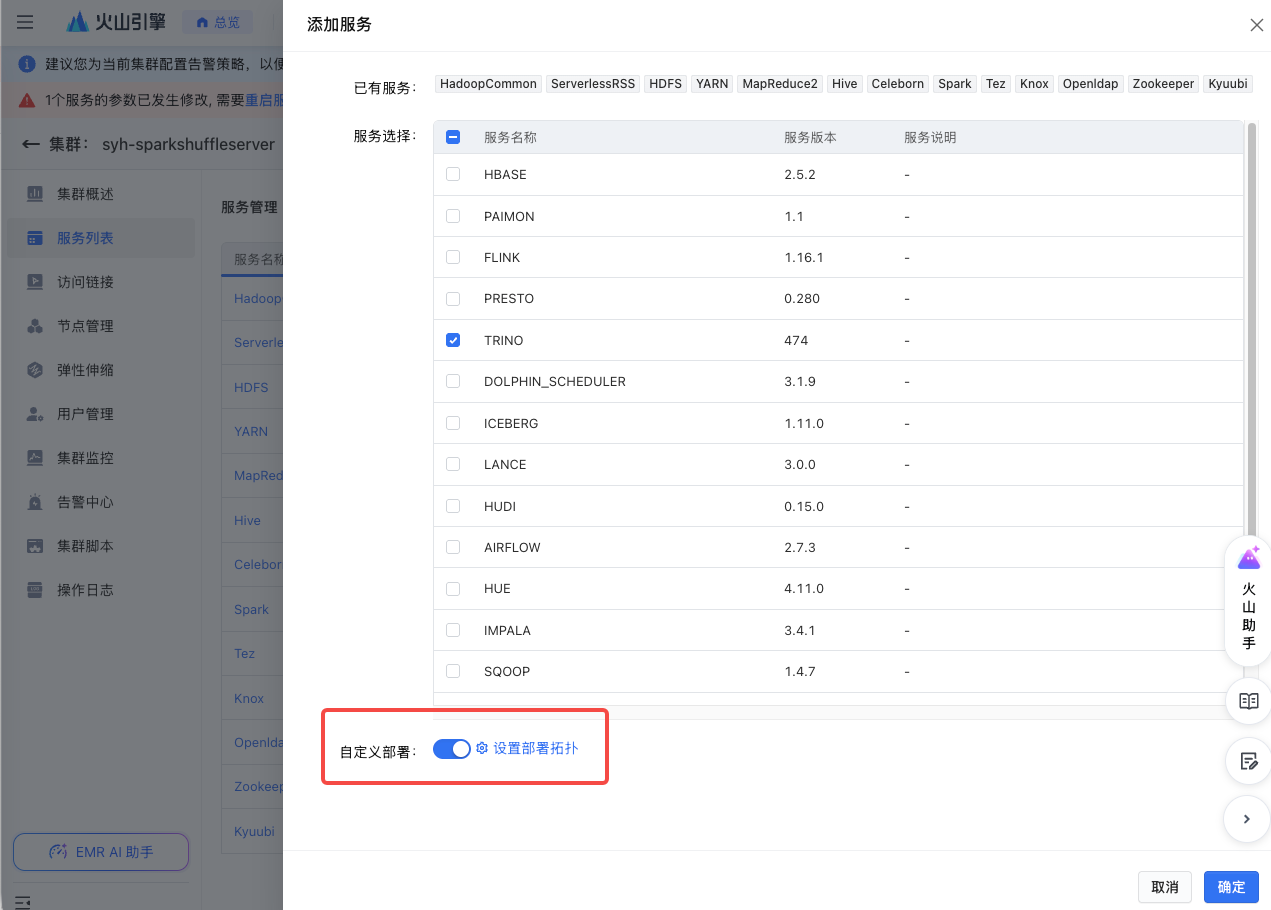Check the AIRFLOW service checkbox
1271x910 pixels.
[x=453, y=547]
